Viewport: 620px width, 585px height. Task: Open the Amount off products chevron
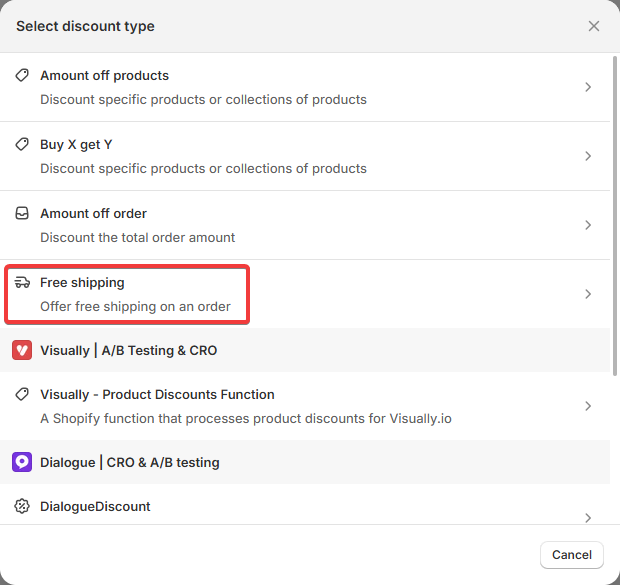coord(588,87)
